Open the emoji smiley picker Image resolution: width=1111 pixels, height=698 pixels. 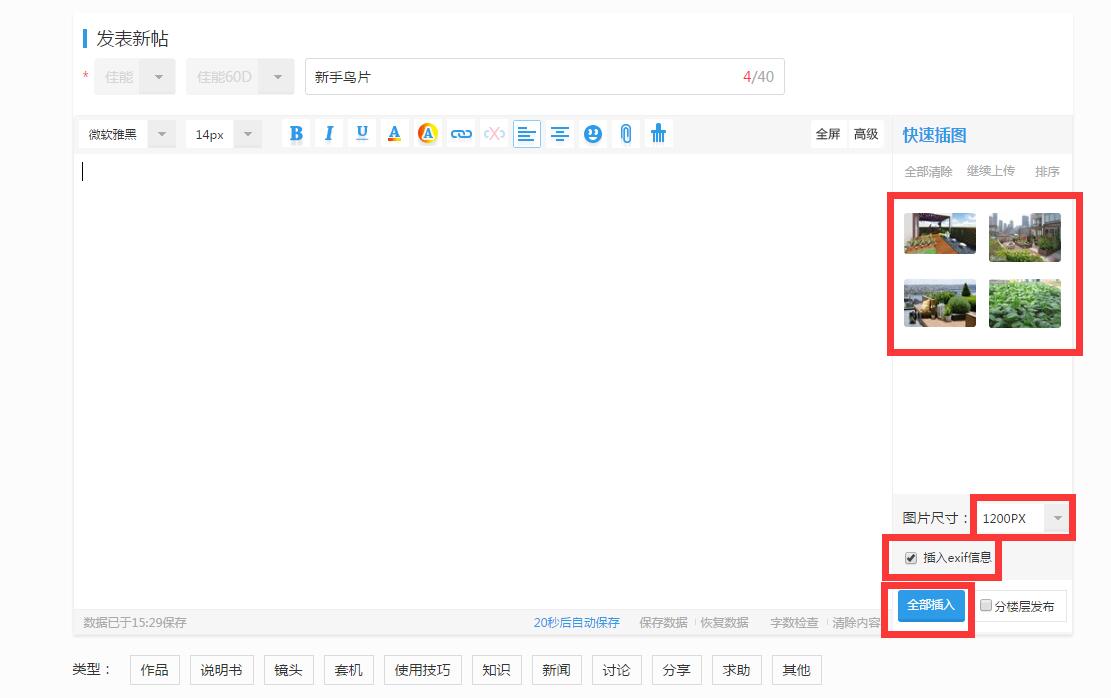[593, 133]
